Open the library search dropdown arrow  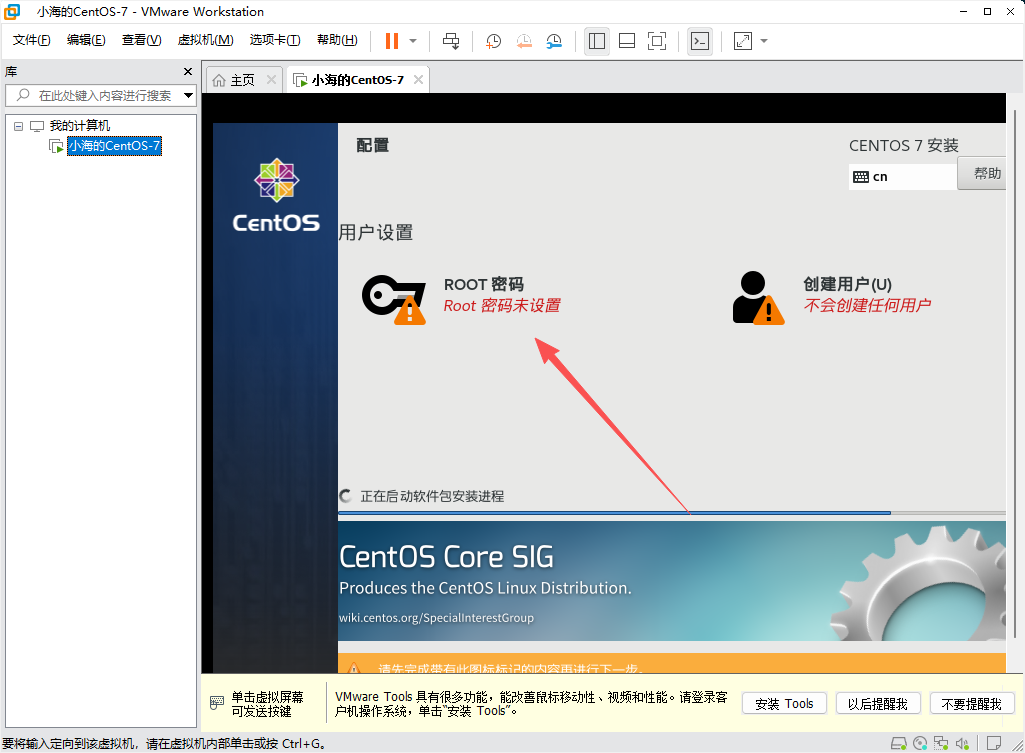click(188, 95)
